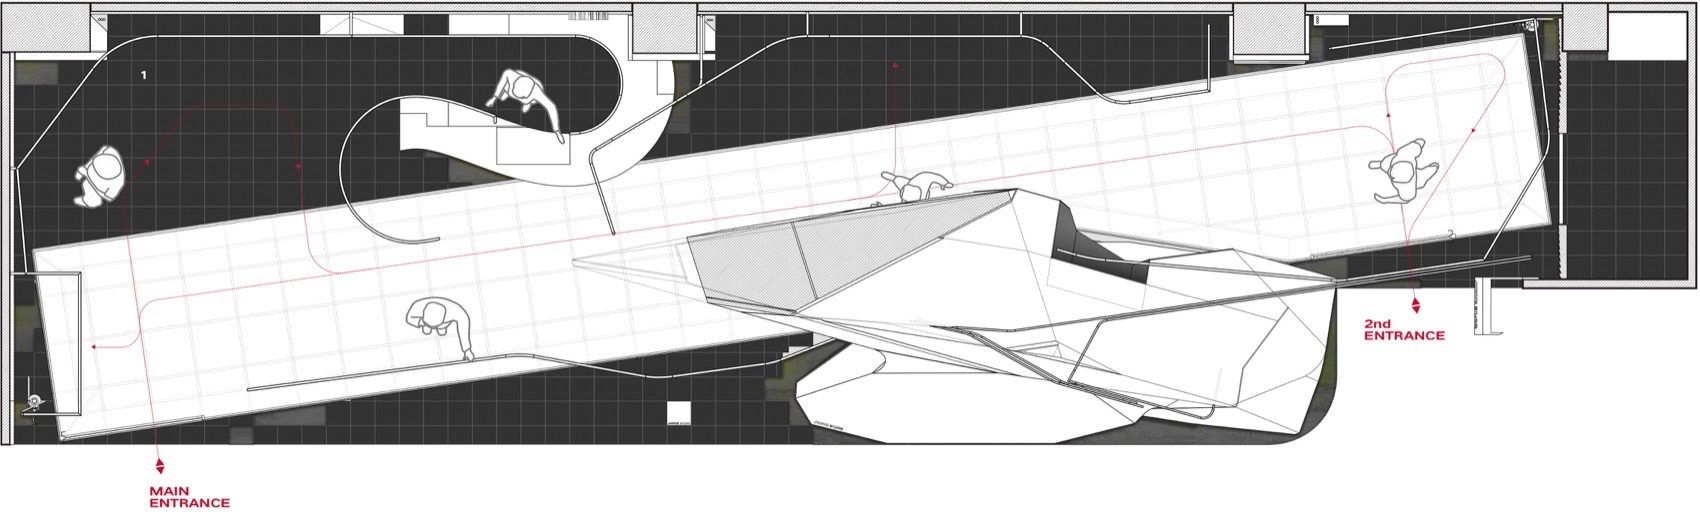Click the number 2 marker in the plan

[x=1451, y=235]
